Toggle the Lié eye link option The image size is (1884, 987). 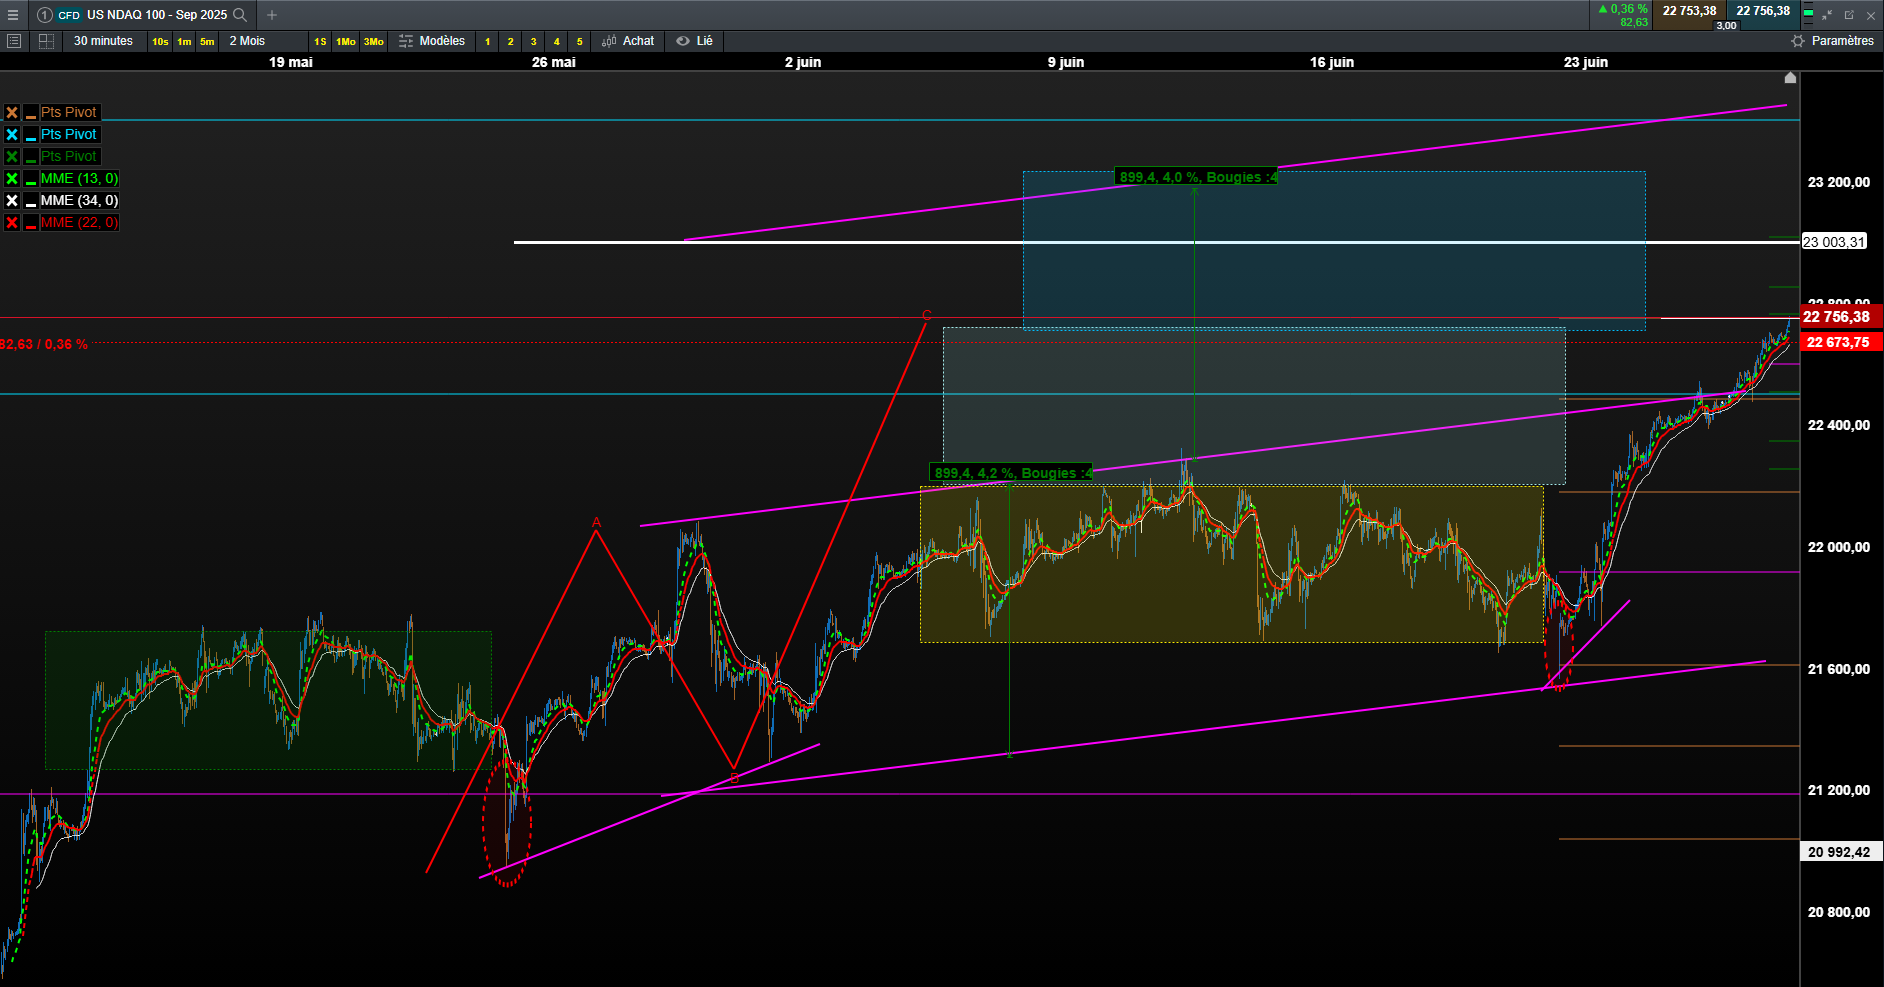[x=694, y=41]
